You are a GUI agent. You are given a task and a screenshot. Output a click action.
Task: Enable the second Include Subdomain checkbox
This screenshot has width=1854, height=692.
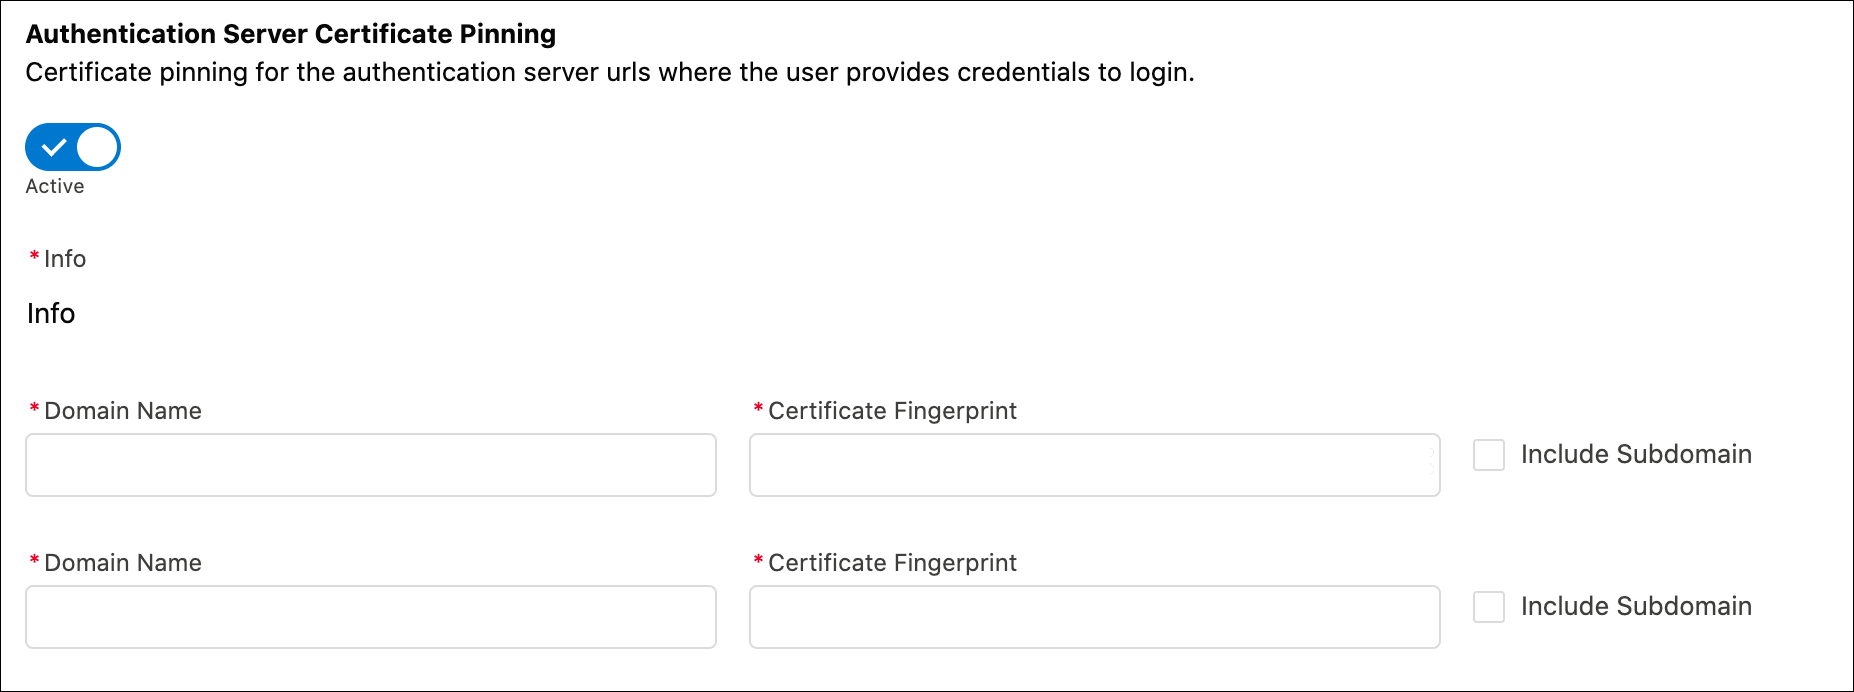point(1488,607)
